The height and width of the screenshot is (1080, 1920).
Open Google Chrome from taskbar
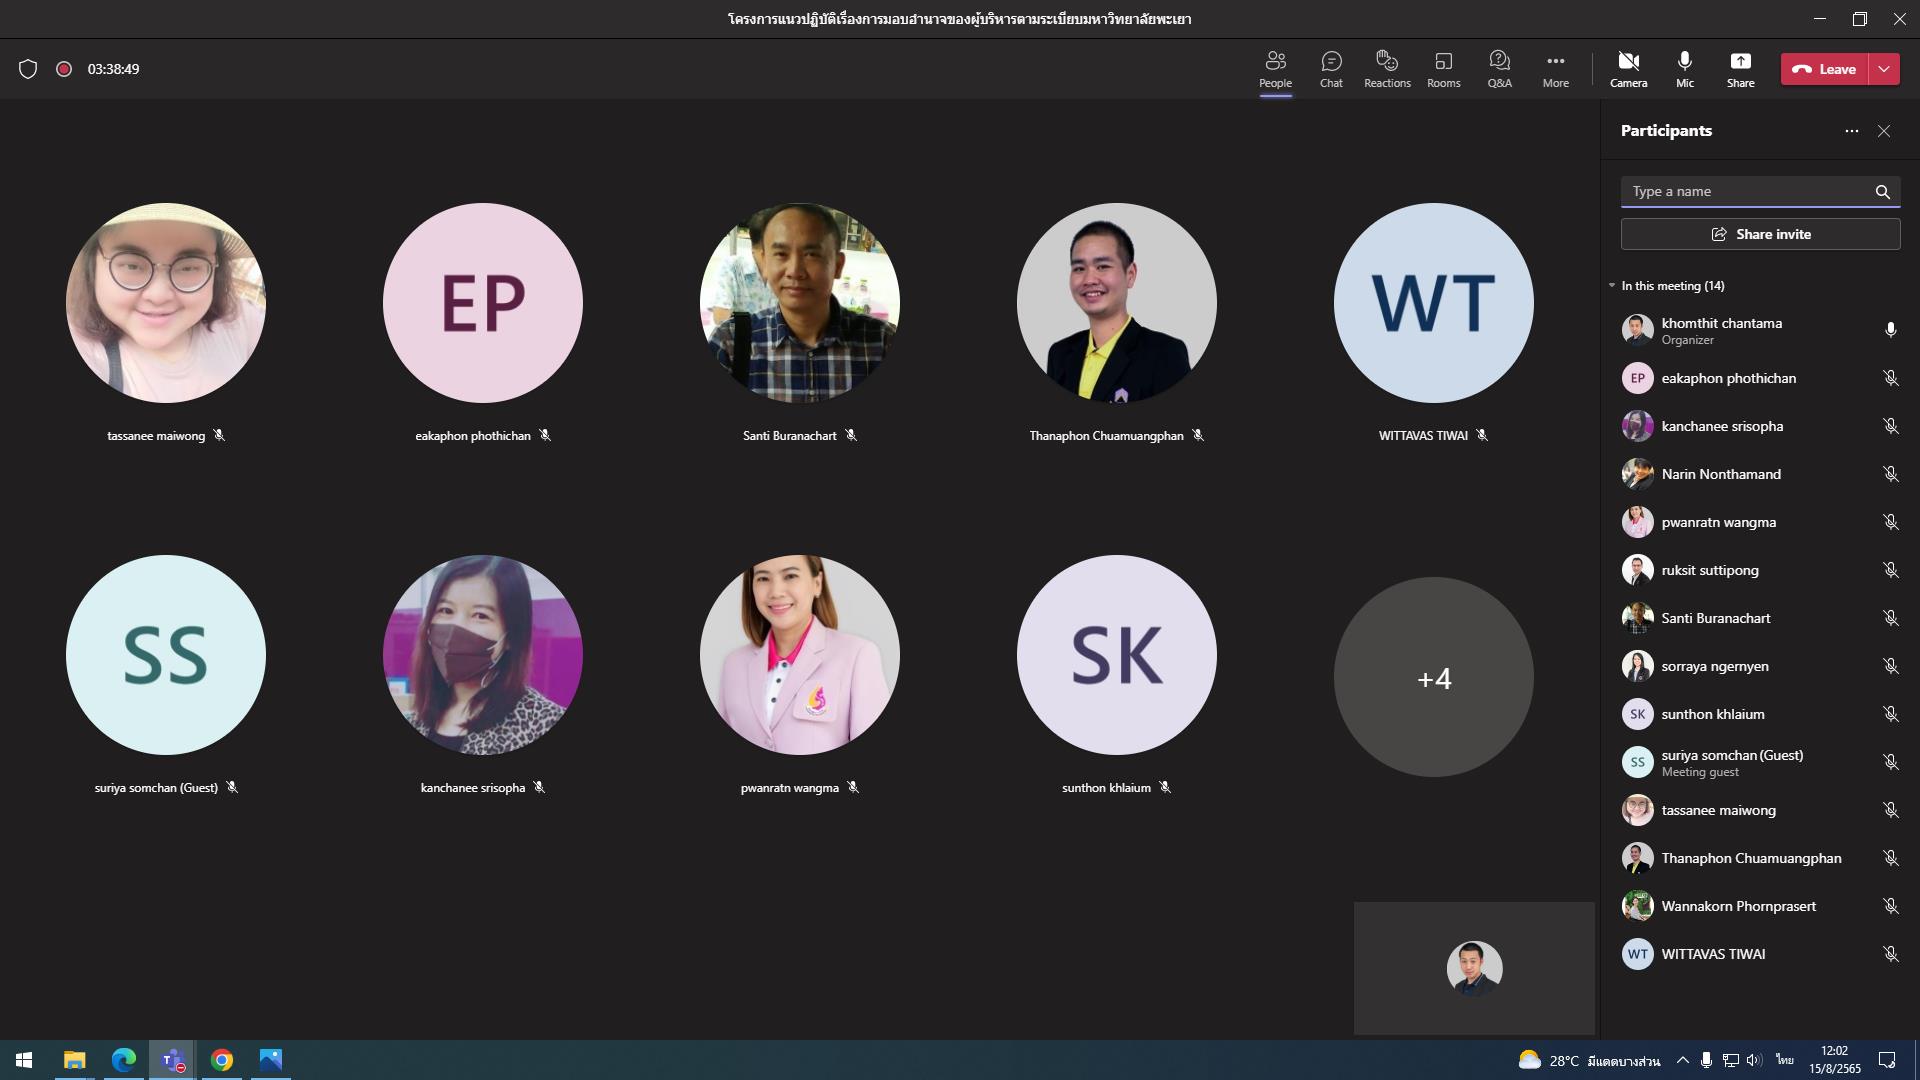222,1060
